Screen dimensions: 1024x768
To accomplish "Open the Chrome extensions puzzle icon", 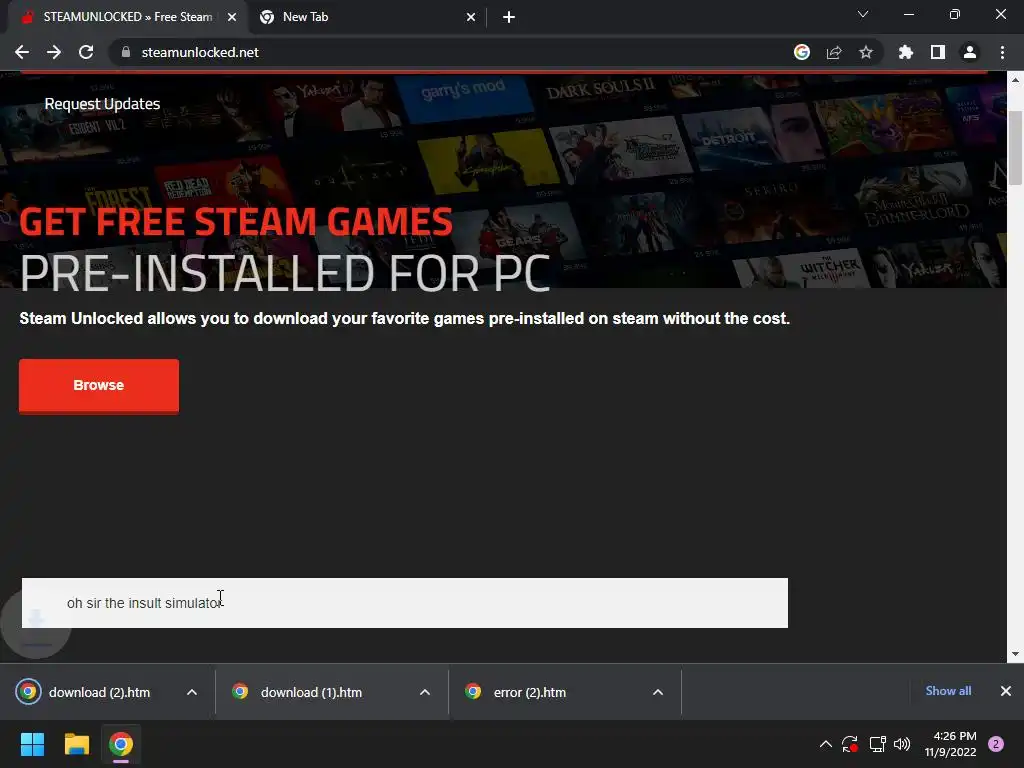I will pyautogui.click(x=906, y=52).
